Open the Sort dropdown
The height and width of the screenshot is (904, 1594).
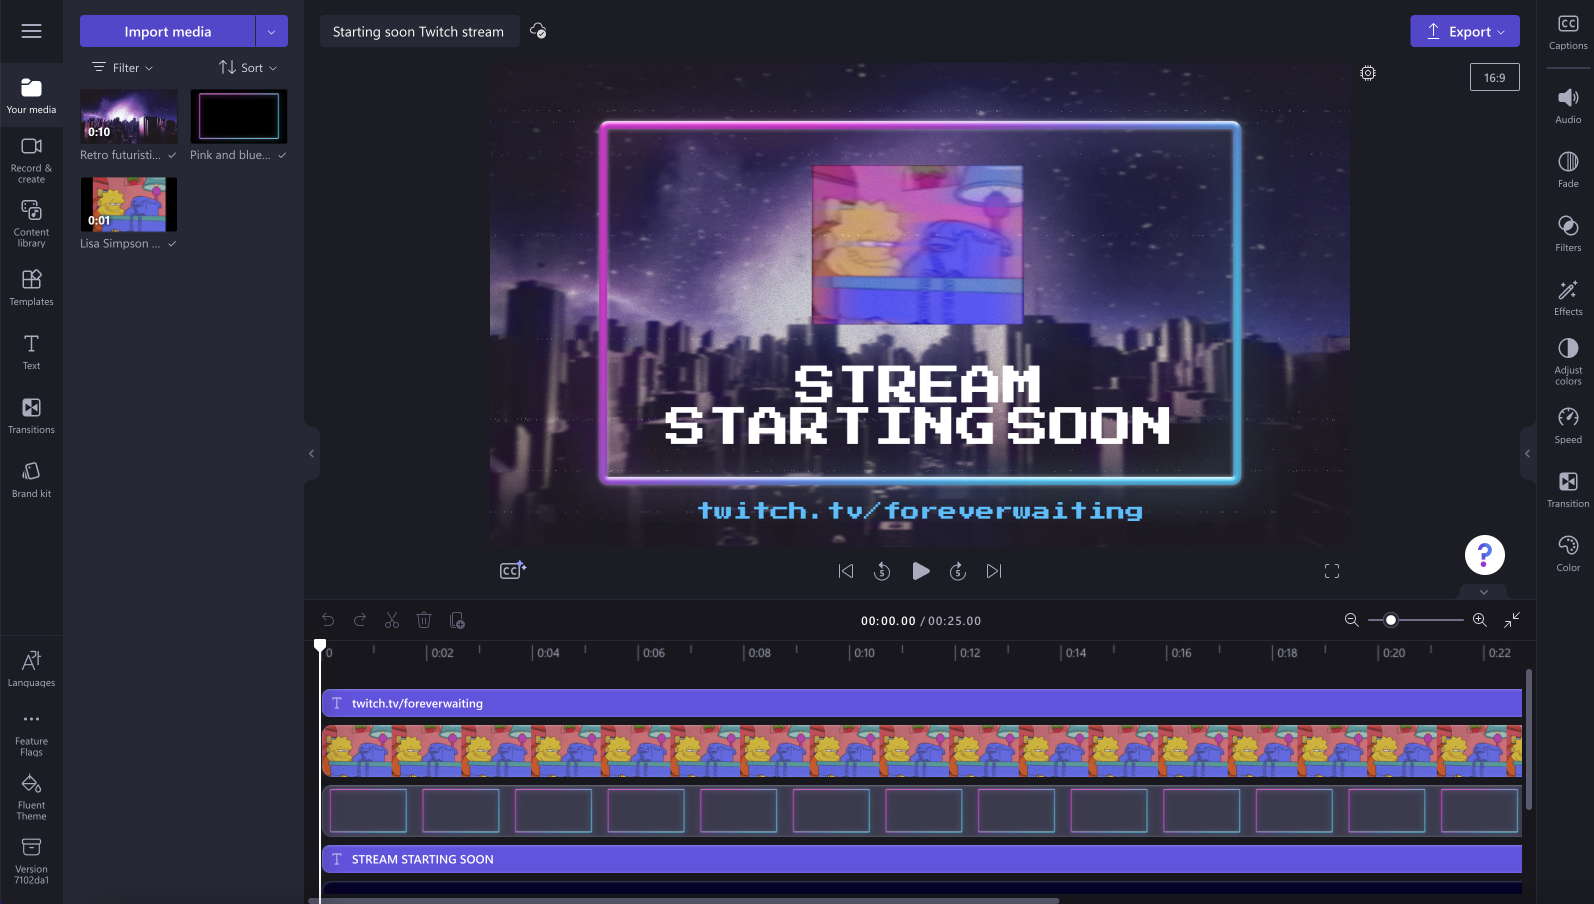(x=248, y=67)
